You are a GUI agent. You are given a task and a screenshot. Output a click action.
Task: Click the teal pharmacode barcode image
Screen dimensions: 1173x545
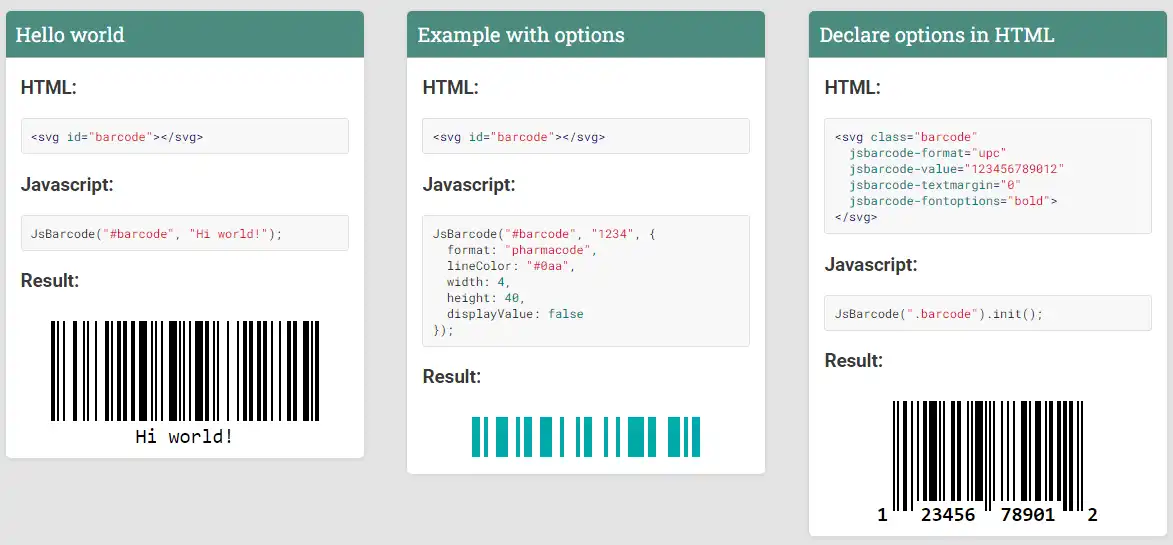585,437
